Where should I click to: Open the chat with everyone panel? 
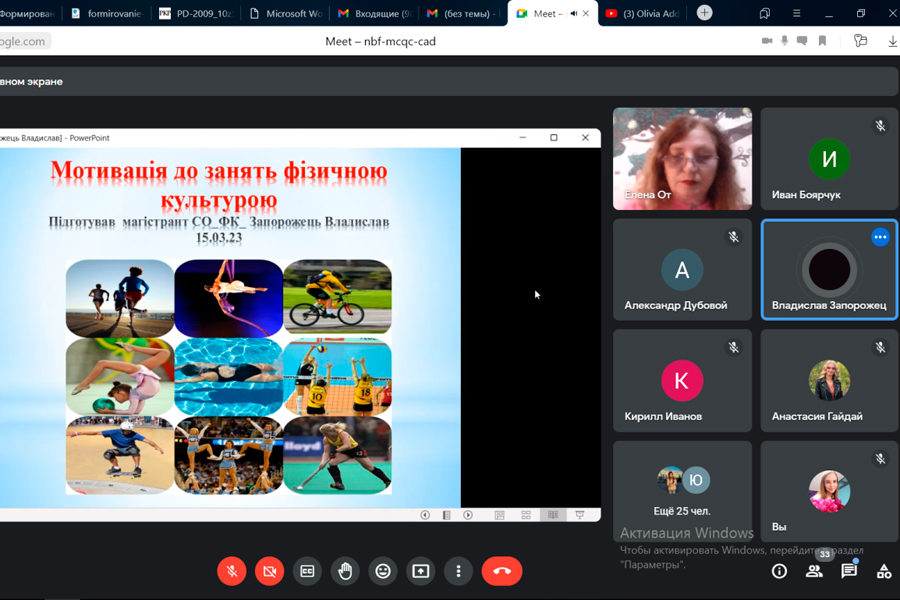pos(849,571)
